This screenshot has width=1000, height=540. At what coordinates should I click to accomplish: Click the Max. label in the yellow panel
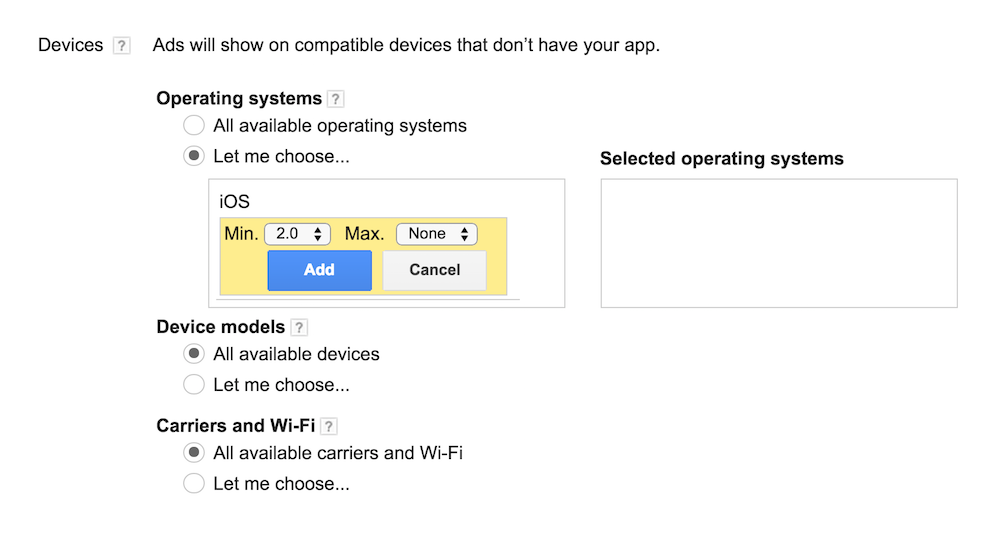pyautogui.click(x=364, y=234)
